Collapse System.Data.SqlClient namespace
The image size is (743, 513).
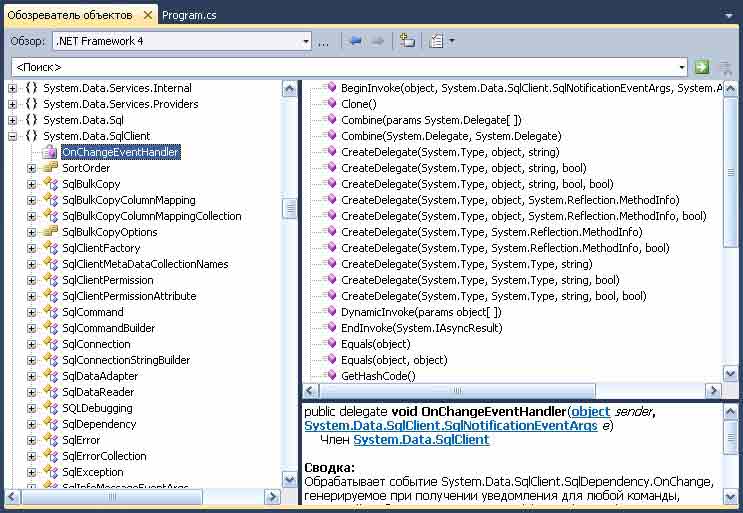pyautogui.click(x=13, y=136)
